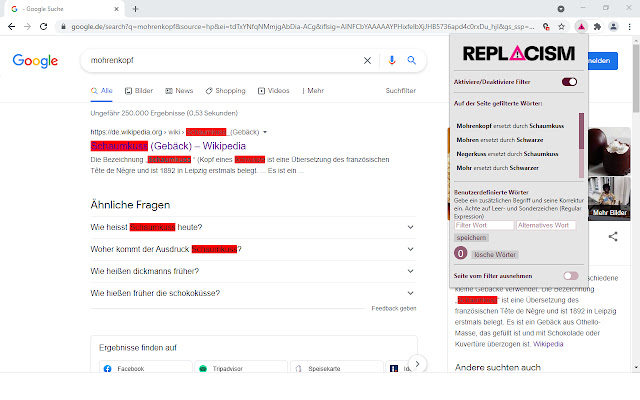
Task: Expand 'Woher kommt der Ausdruck' question
Action: 253,249
